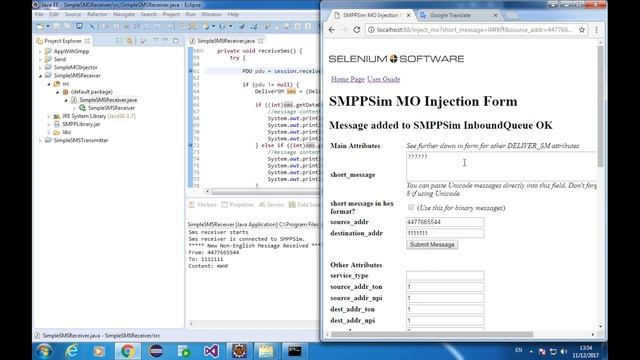Screen dimensions: 640x360
Task: Follow the User Guide link
Action: 384,79
